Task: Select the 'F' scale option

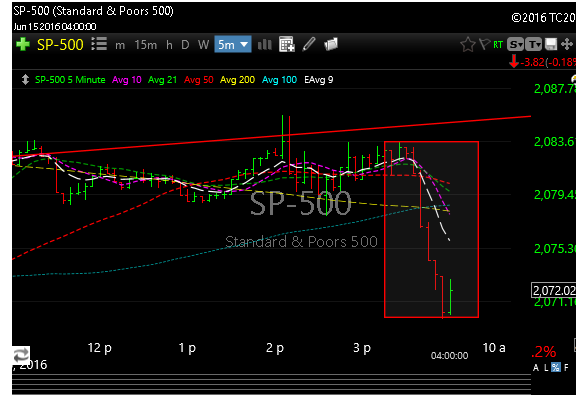Action: click(566, 367)
